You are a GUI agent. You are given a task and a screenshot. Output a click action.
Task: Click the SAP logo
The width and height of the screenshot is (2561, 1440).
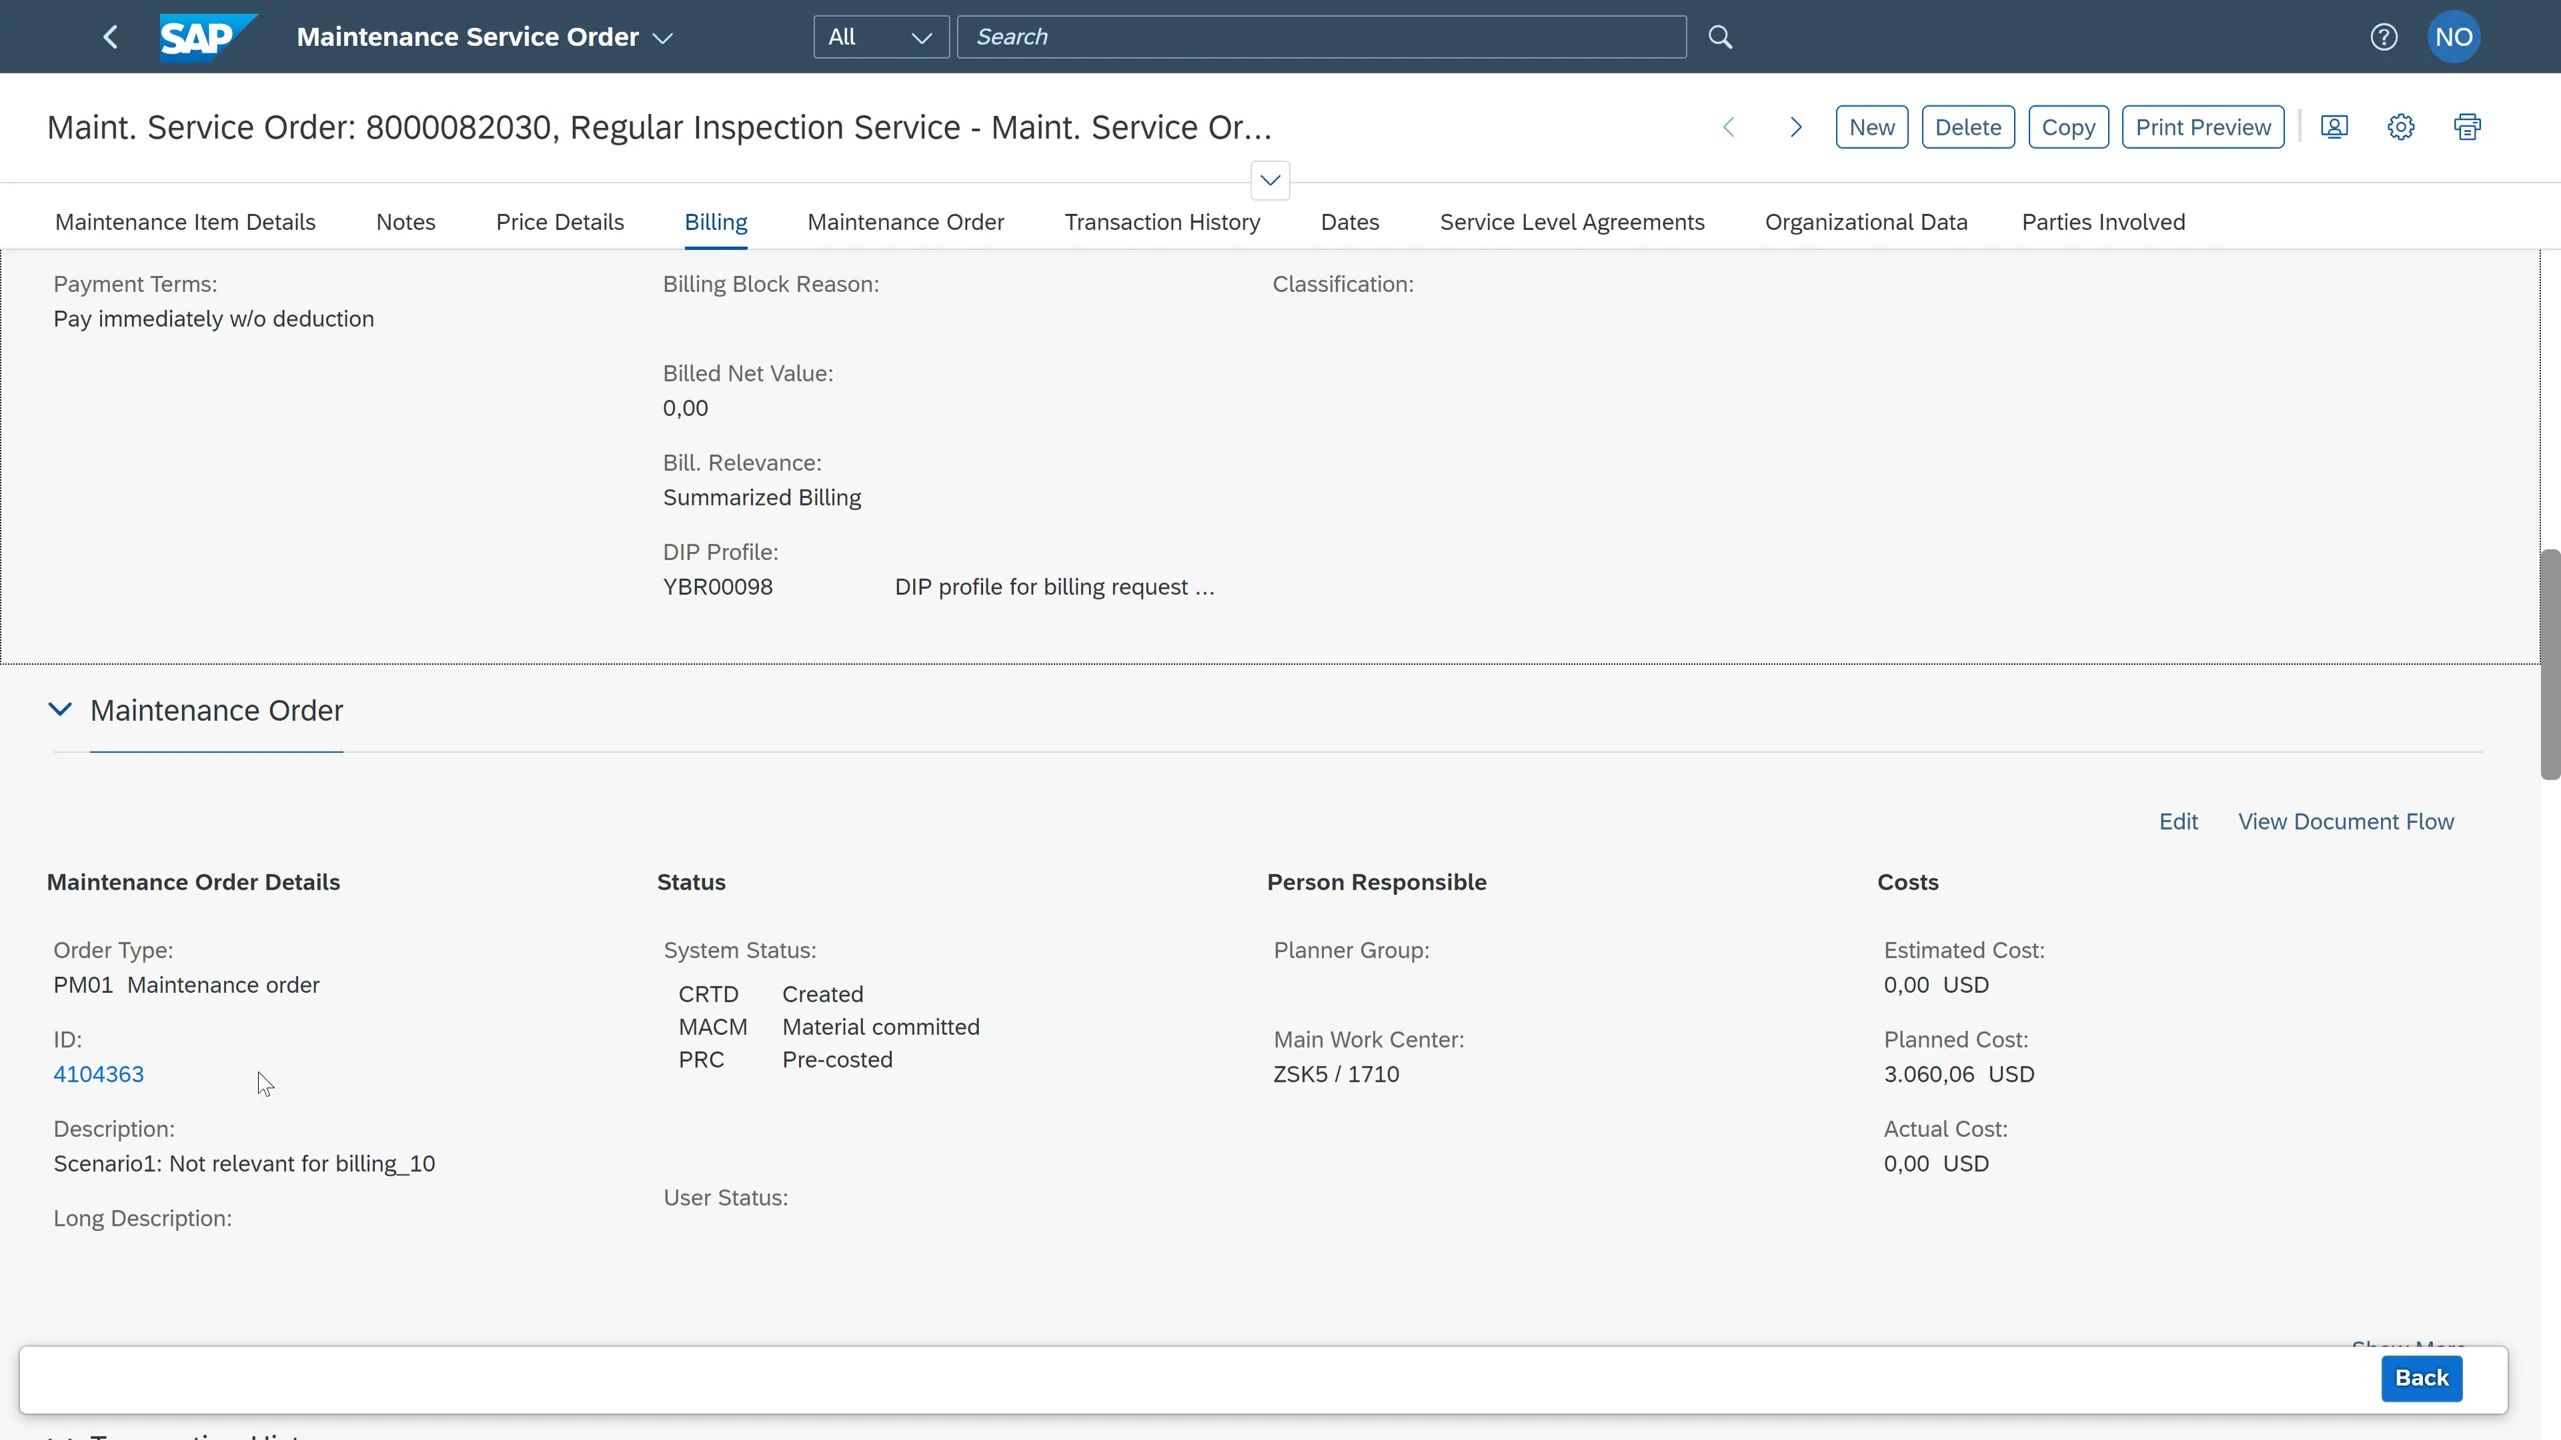point(208,37)
